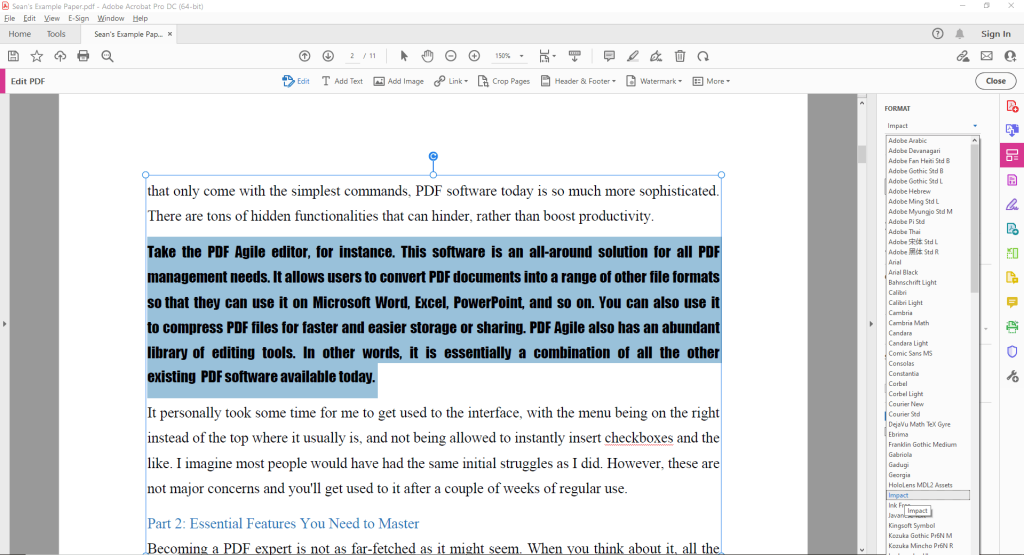Click the Find text magnifier icon

107,56
